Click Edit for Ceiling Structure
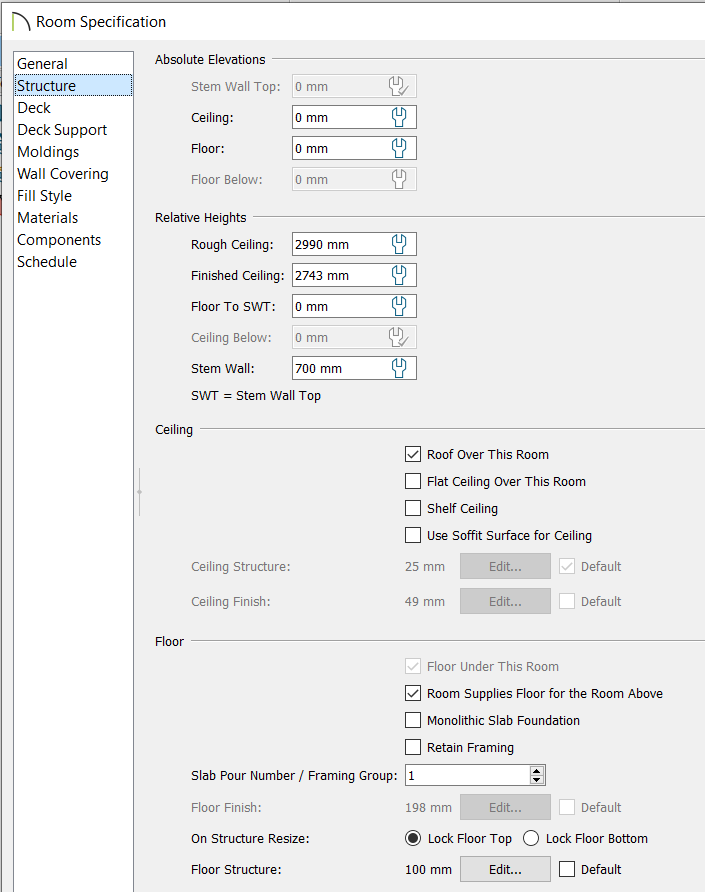 [505, 567]
